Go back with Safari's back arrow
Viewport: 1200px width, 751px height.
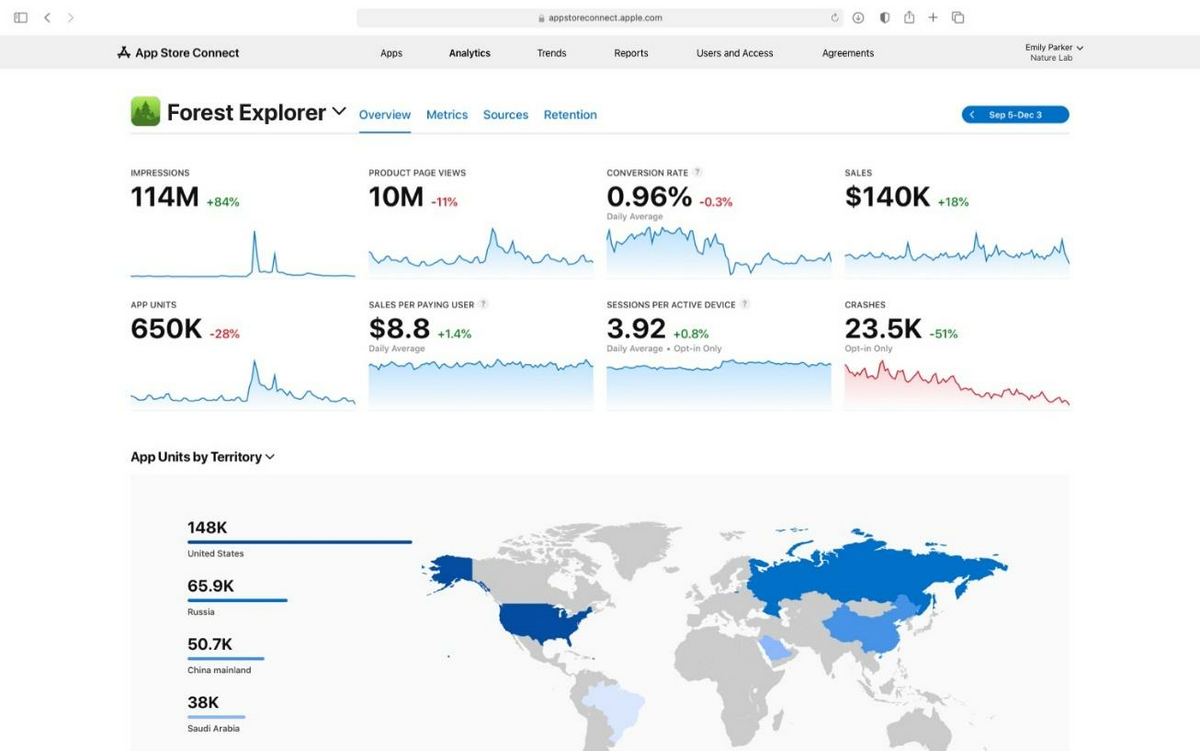[x=47, y=18]
